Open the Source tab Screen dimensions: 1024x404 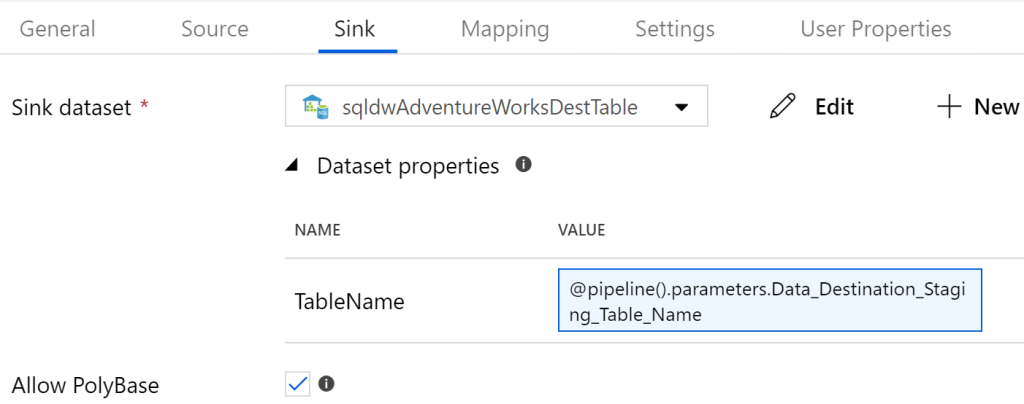coord(214,29)
